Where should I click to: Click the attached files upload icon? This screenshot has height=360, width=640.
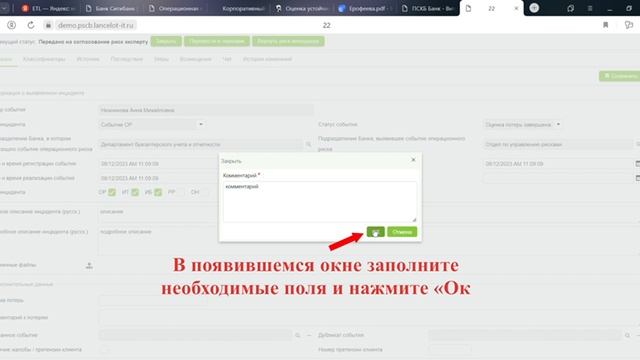coord(89,266)
